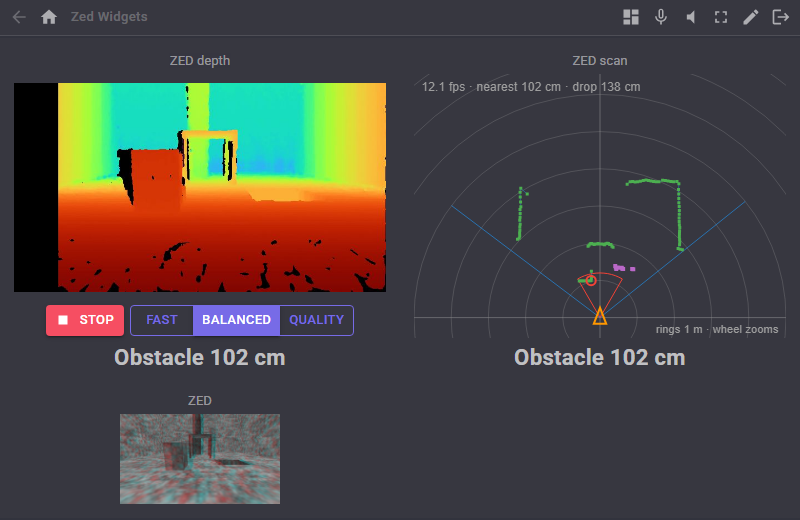Stop the ZED depth stream
This screenshot has width=800, height=520.
(x=85, y=320)
